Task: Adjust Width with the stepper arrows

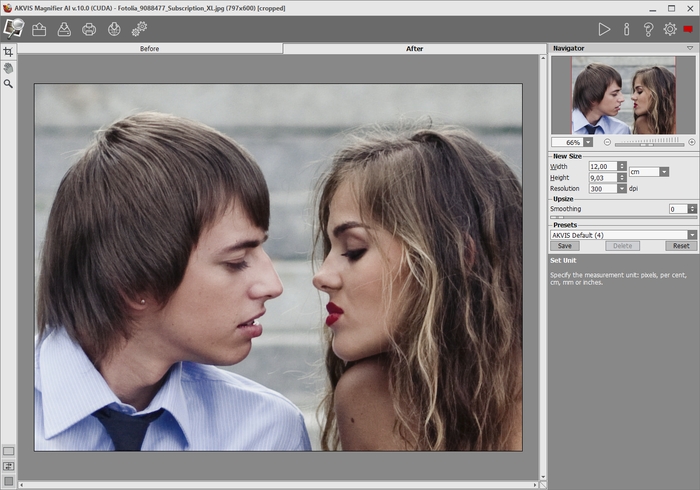Action: coord(622,166)
